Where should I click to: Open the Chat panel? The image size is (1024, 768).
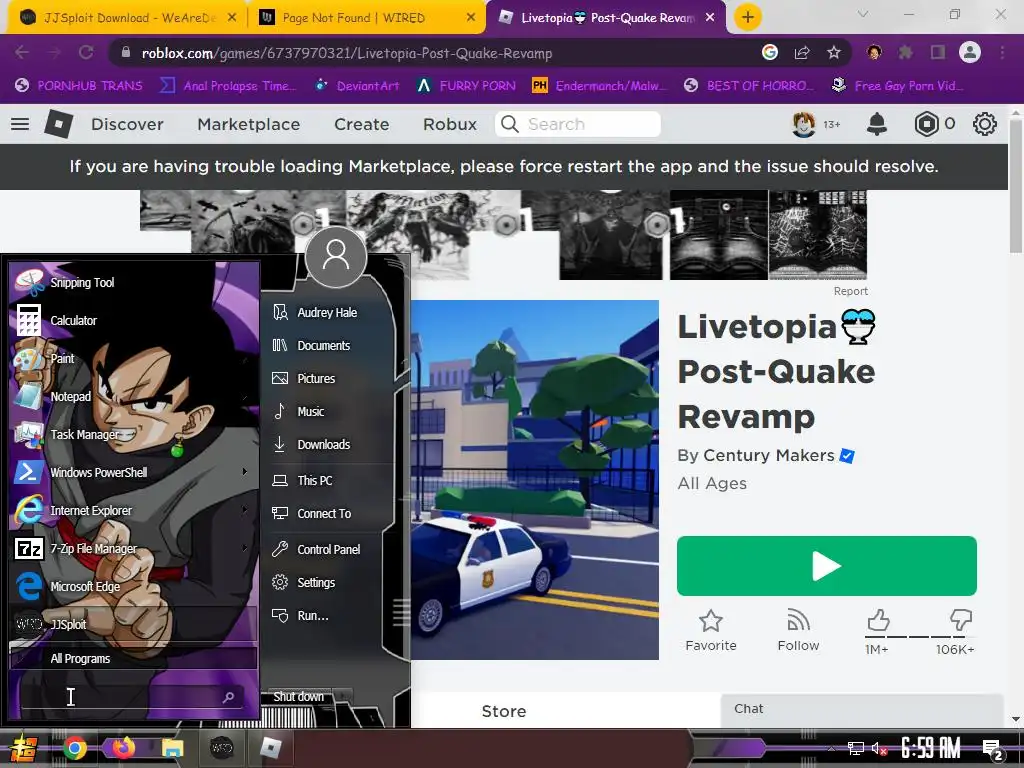[x=862, y=709]
